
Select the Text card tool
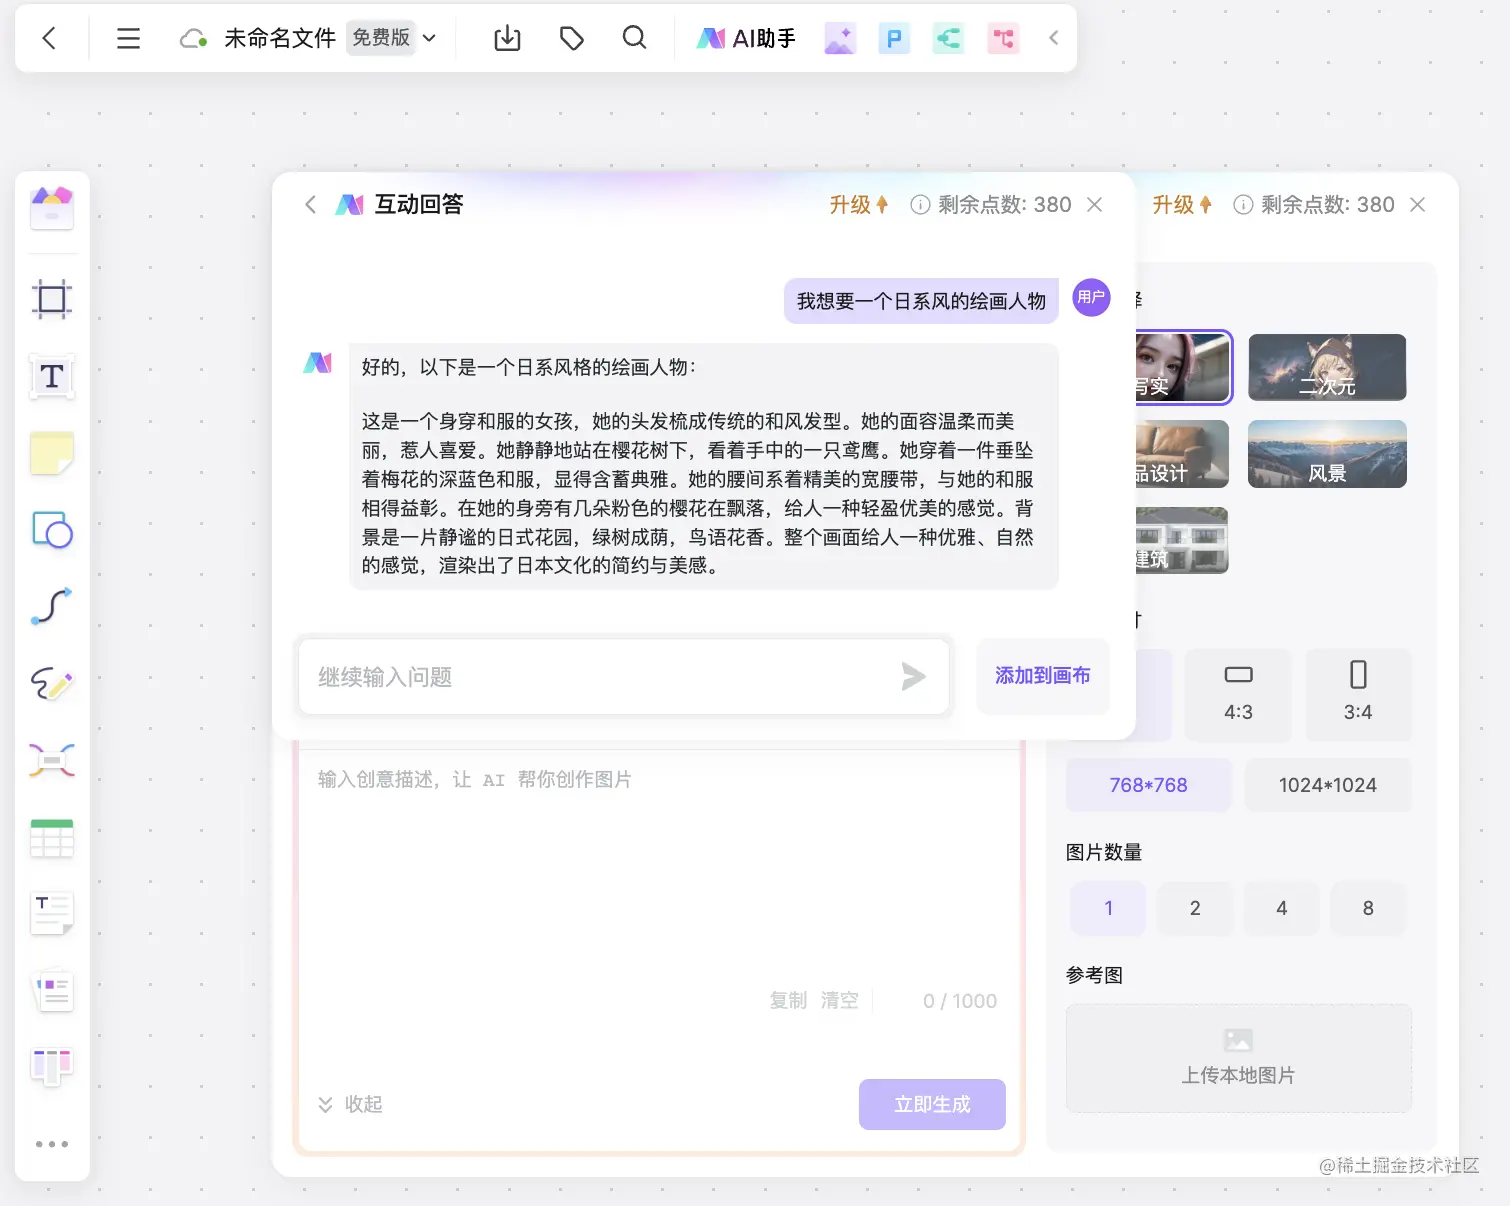52,913
